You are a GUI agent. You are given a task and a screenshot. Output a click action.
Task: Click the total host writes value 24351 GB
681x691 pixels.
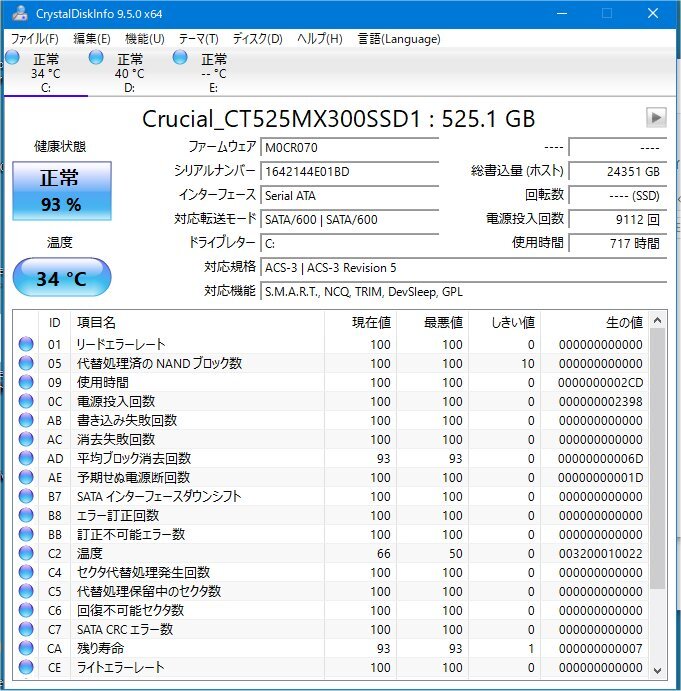[618, 171]
